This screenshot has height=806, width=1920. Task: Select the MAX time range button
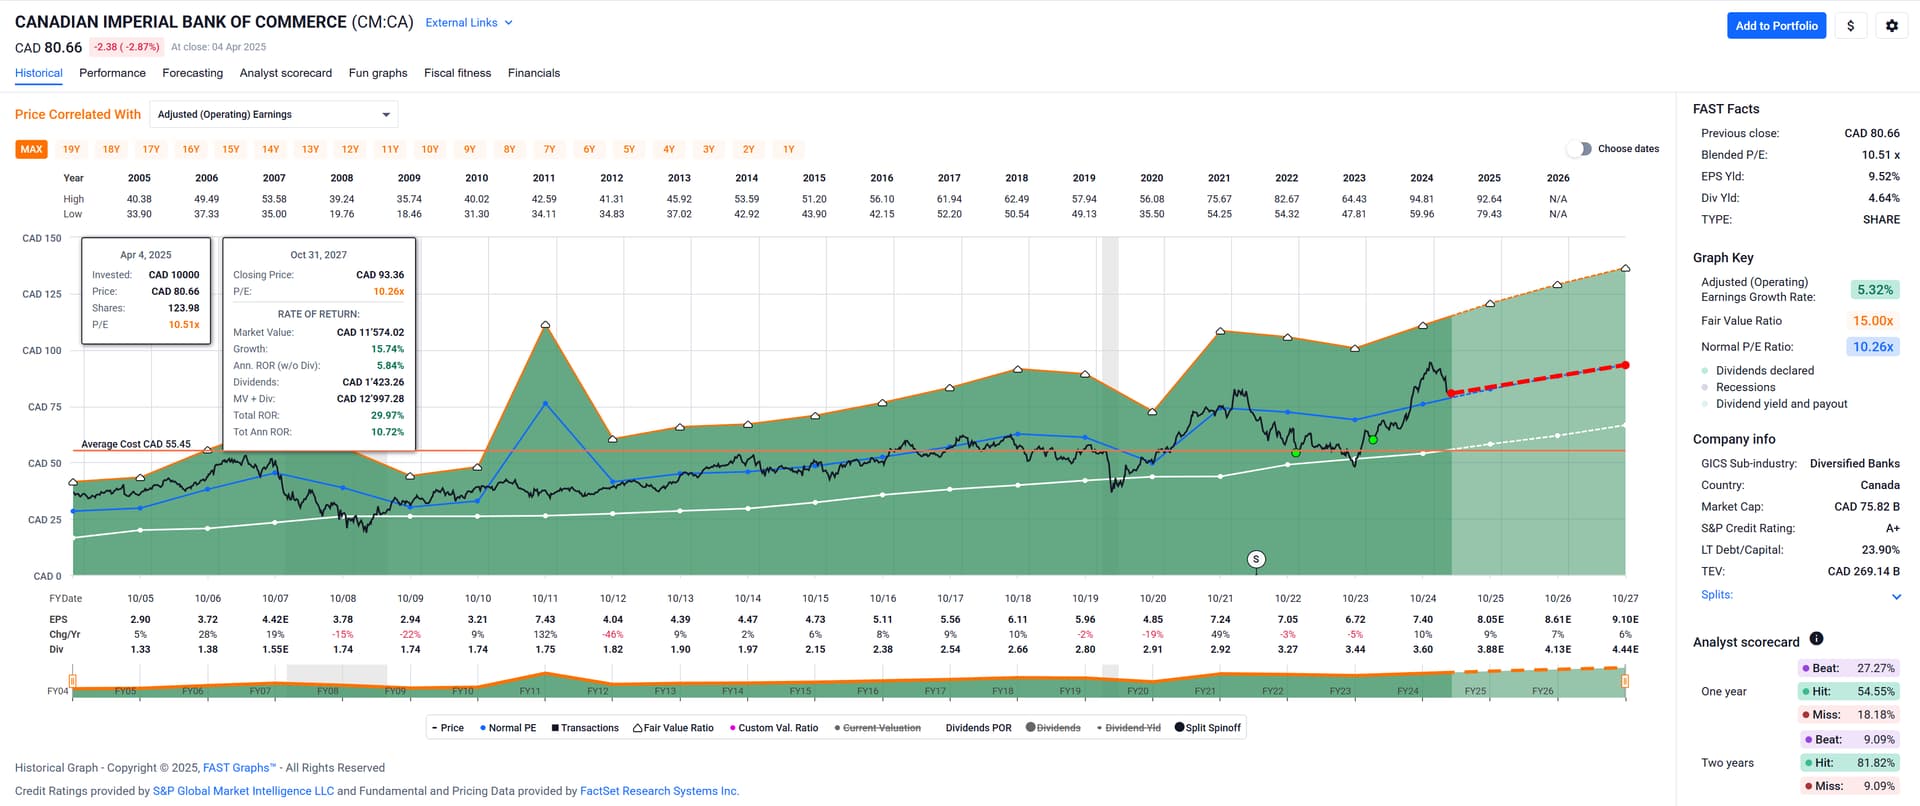coord(32,150)
